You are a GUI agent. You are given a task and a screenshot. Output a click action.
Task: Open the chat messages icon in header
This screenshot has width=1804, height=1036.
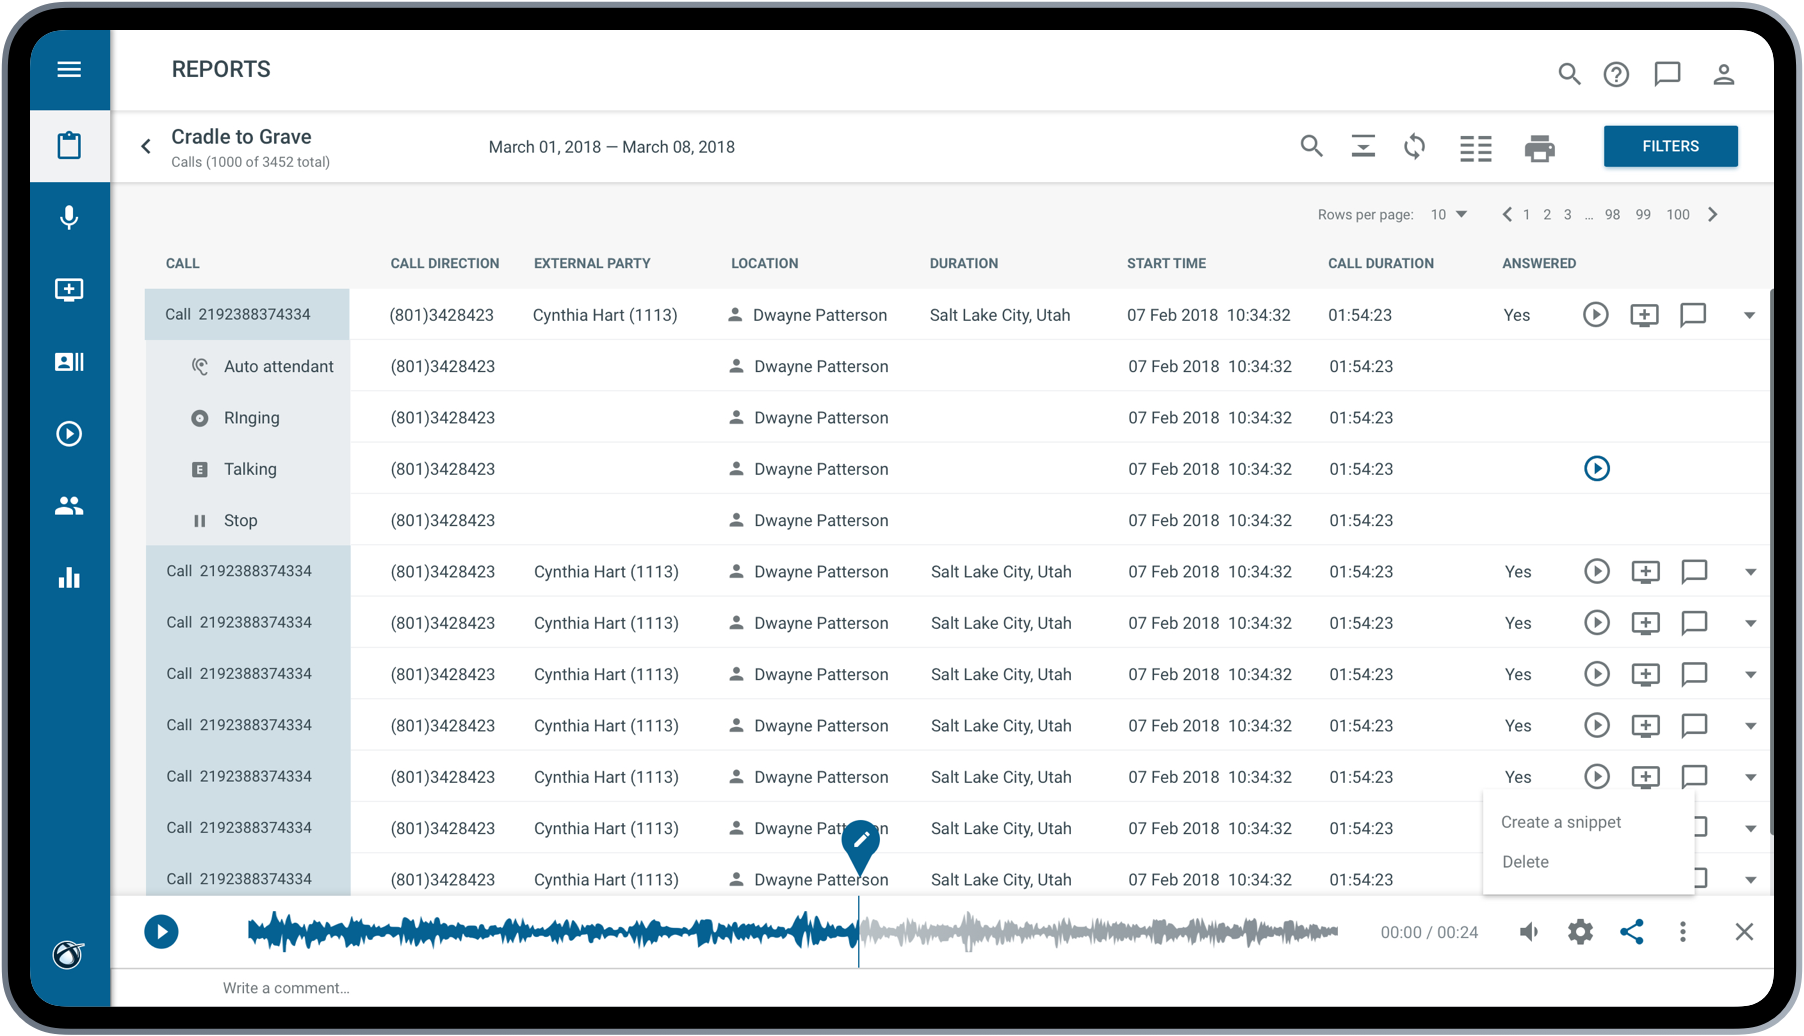point(1667,74)
